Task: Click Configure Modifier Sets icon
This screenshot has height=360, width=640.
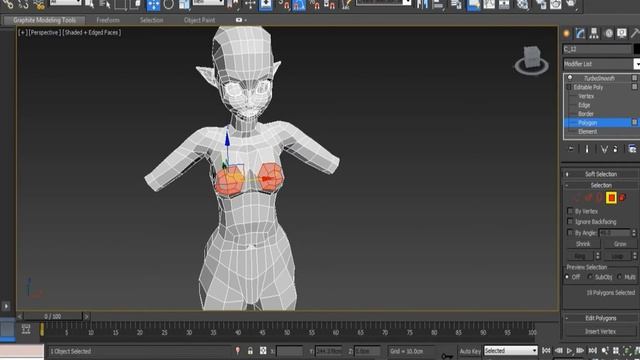Action: [x=632, y=149]
